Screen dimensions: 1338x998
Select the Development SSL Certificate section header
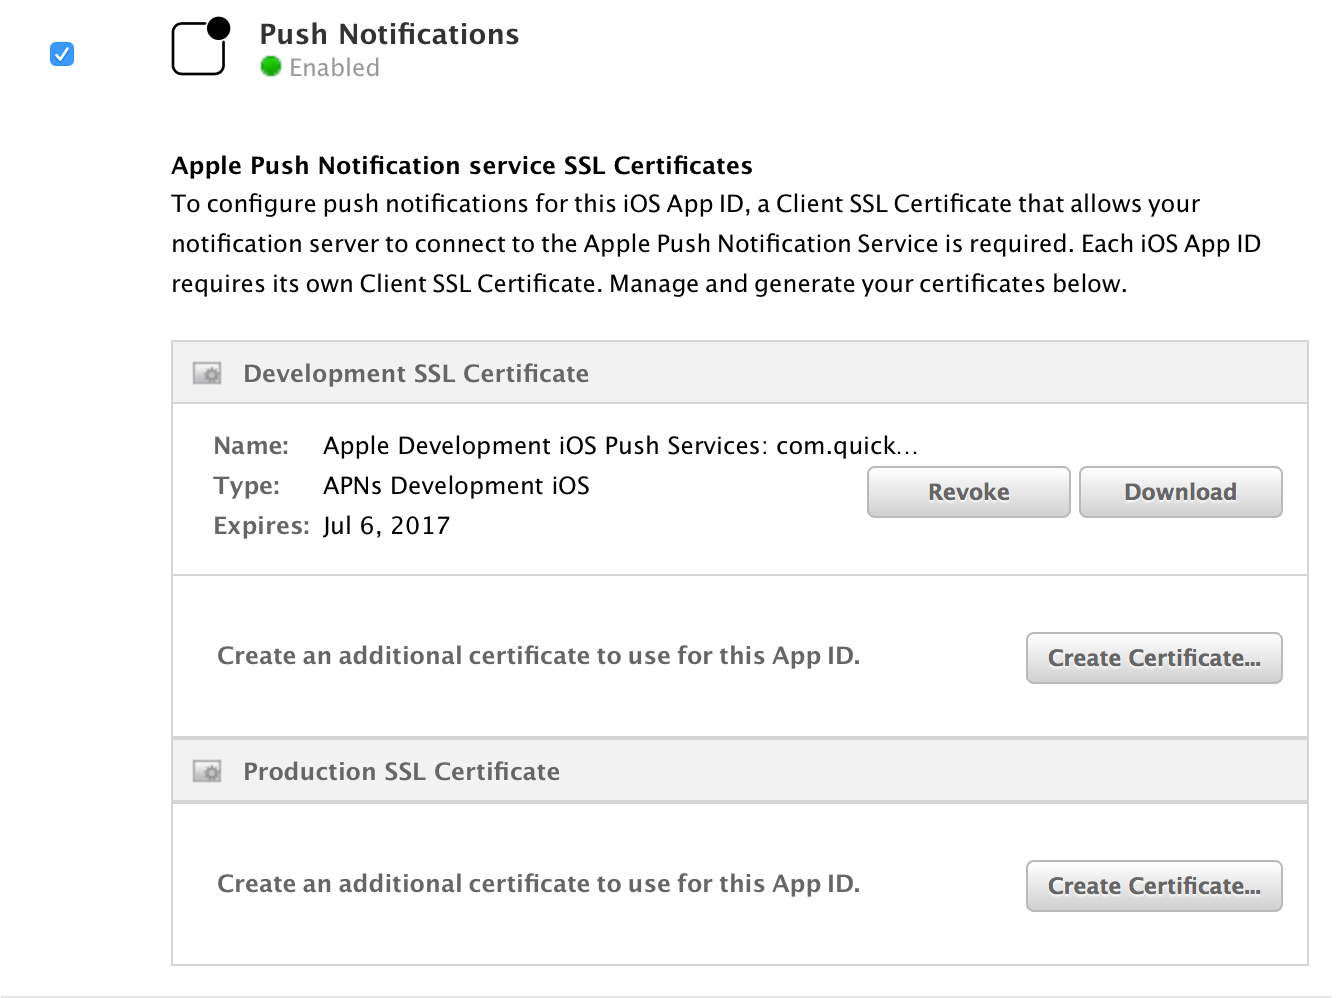tap(740, 373)
